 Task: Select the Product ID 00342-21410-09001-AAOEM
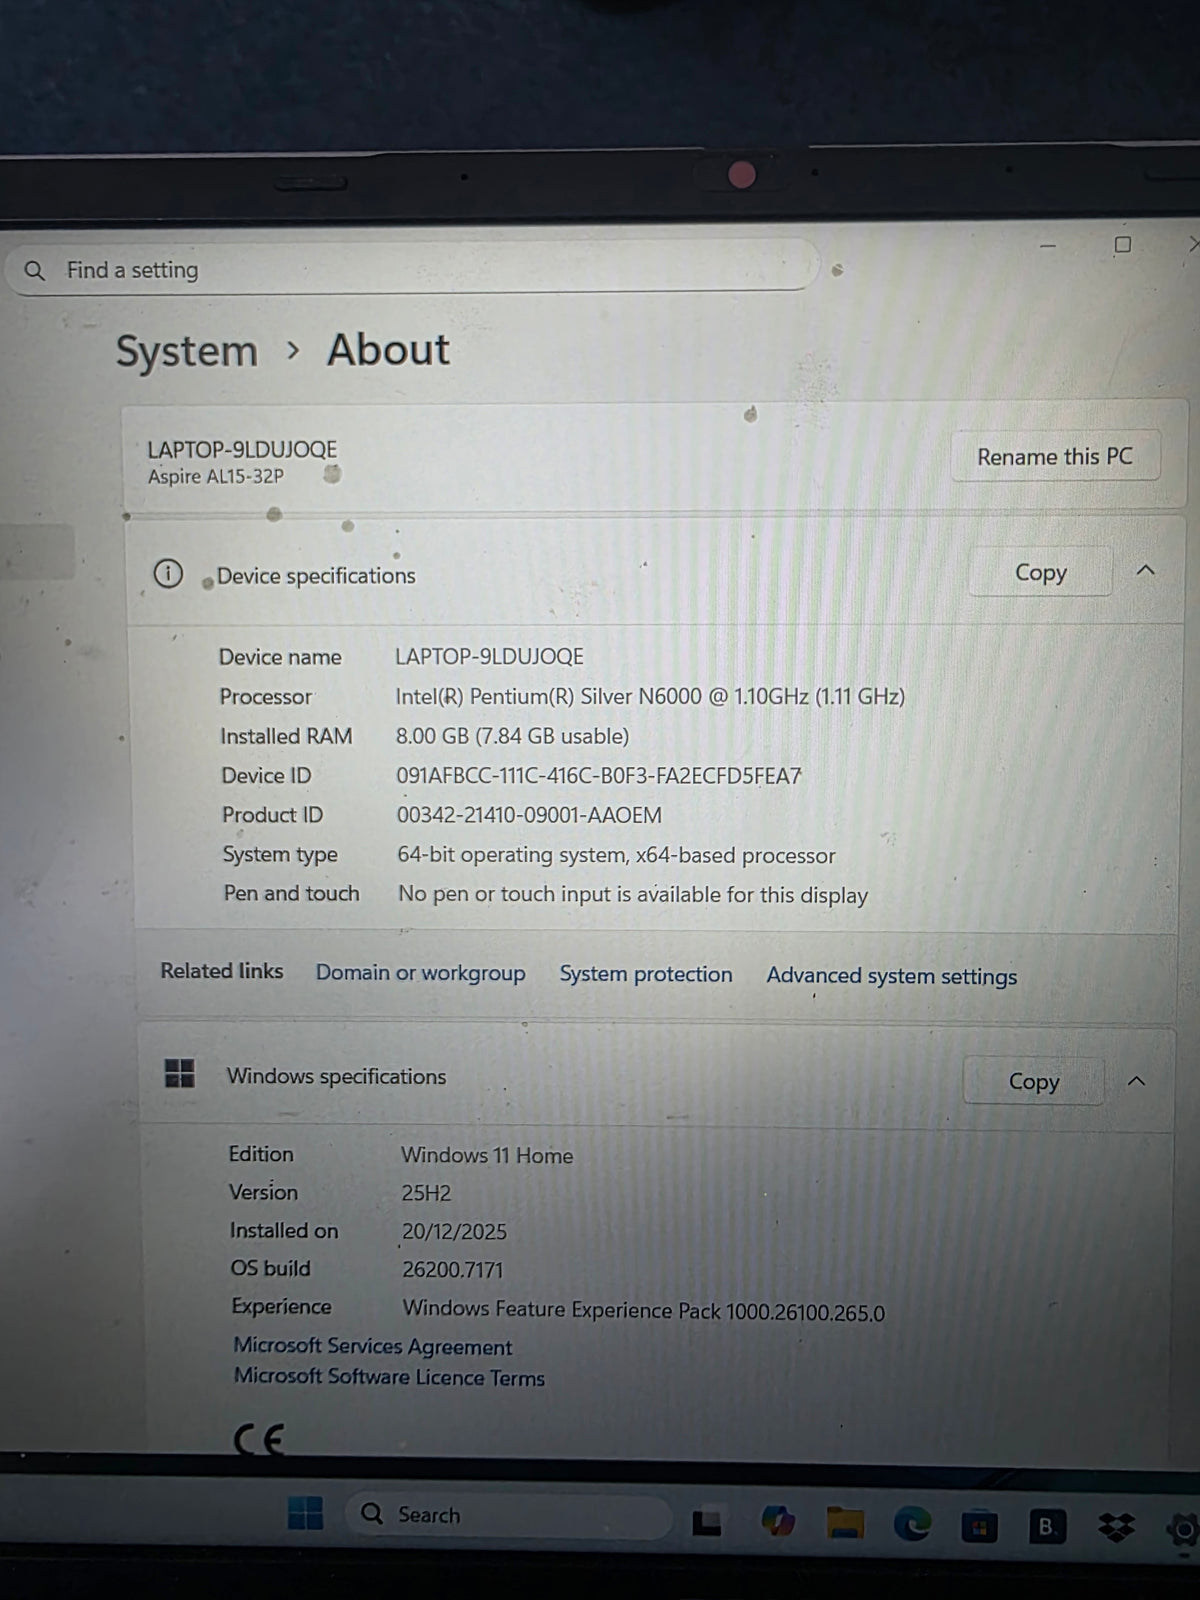pyautogui.click(x=529, y=815)
